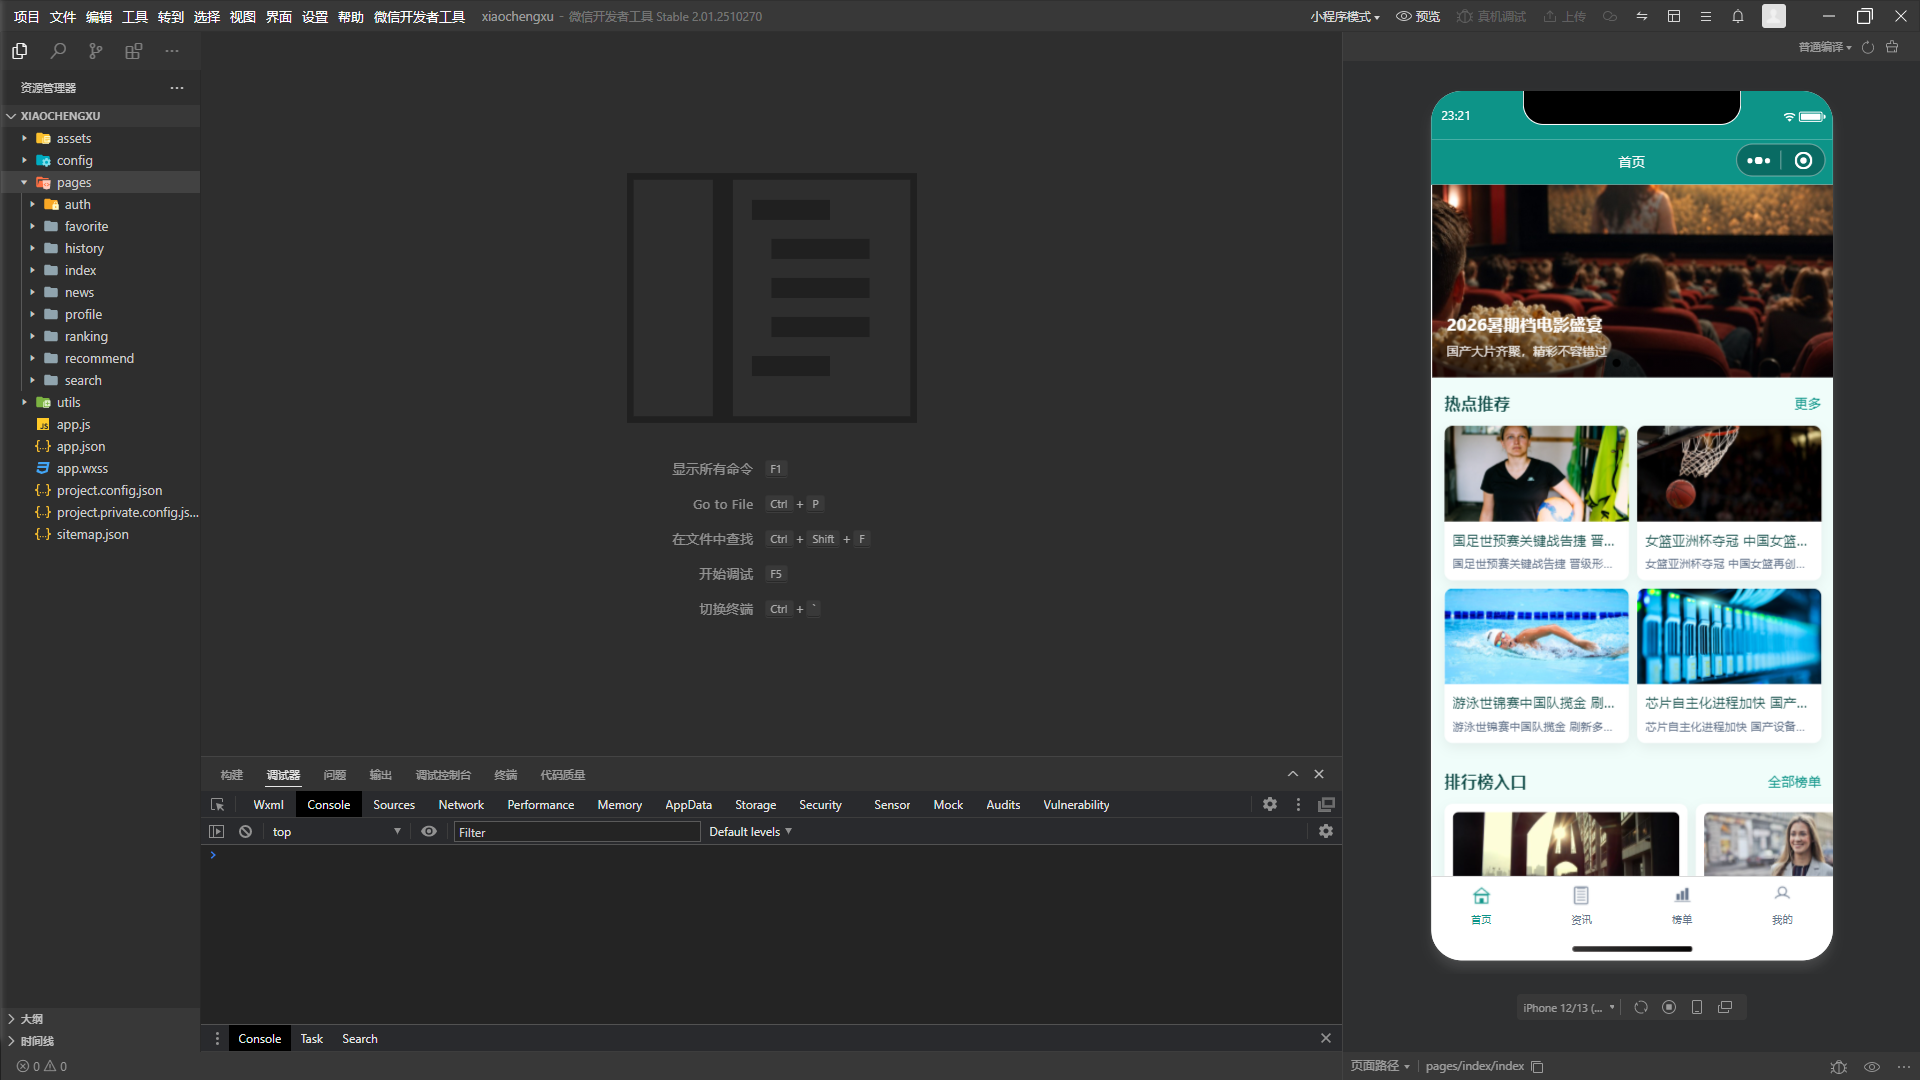Switch to the AppData devtools tab
Image resolution: width=1920 pixels, height=1080 pixels.
point(688,805)
